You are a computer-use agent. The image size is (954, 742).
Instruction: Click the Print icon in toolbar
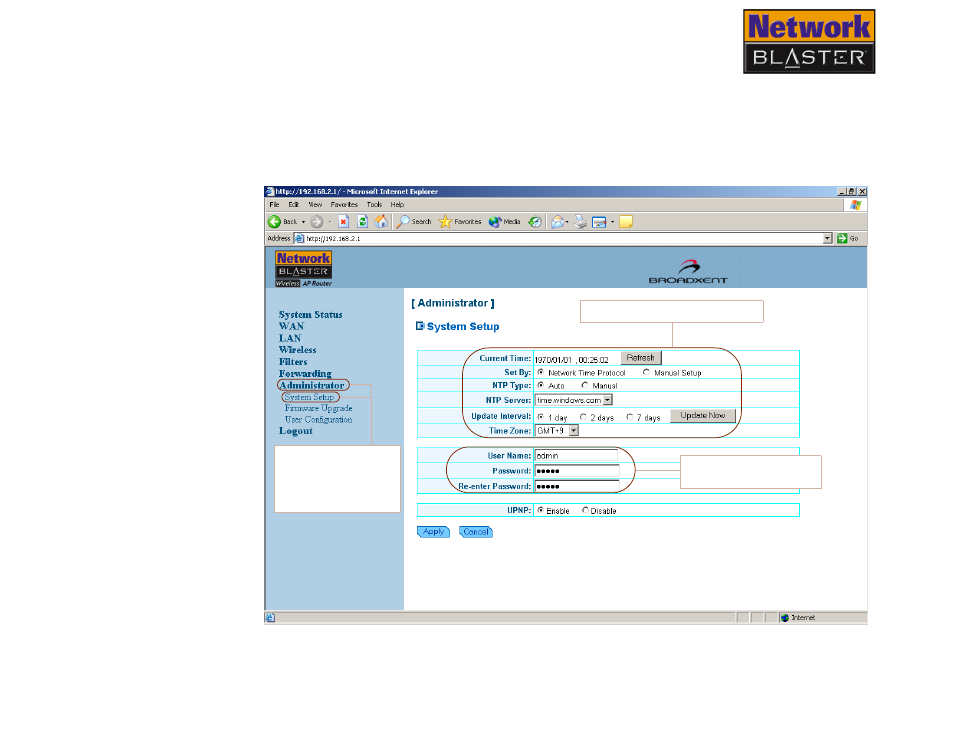[x=580, y=222]
